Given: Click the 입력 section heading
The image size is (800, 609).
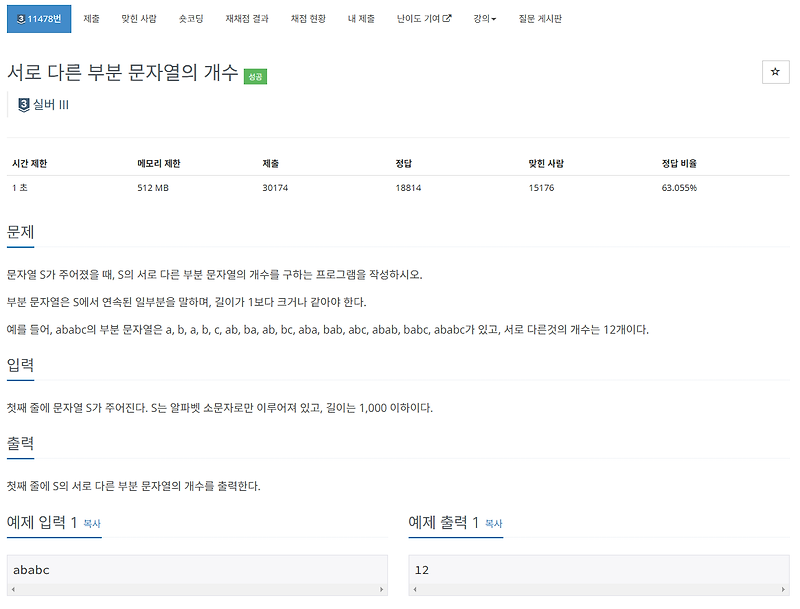Looking at the screenshot, I should 20,365.
